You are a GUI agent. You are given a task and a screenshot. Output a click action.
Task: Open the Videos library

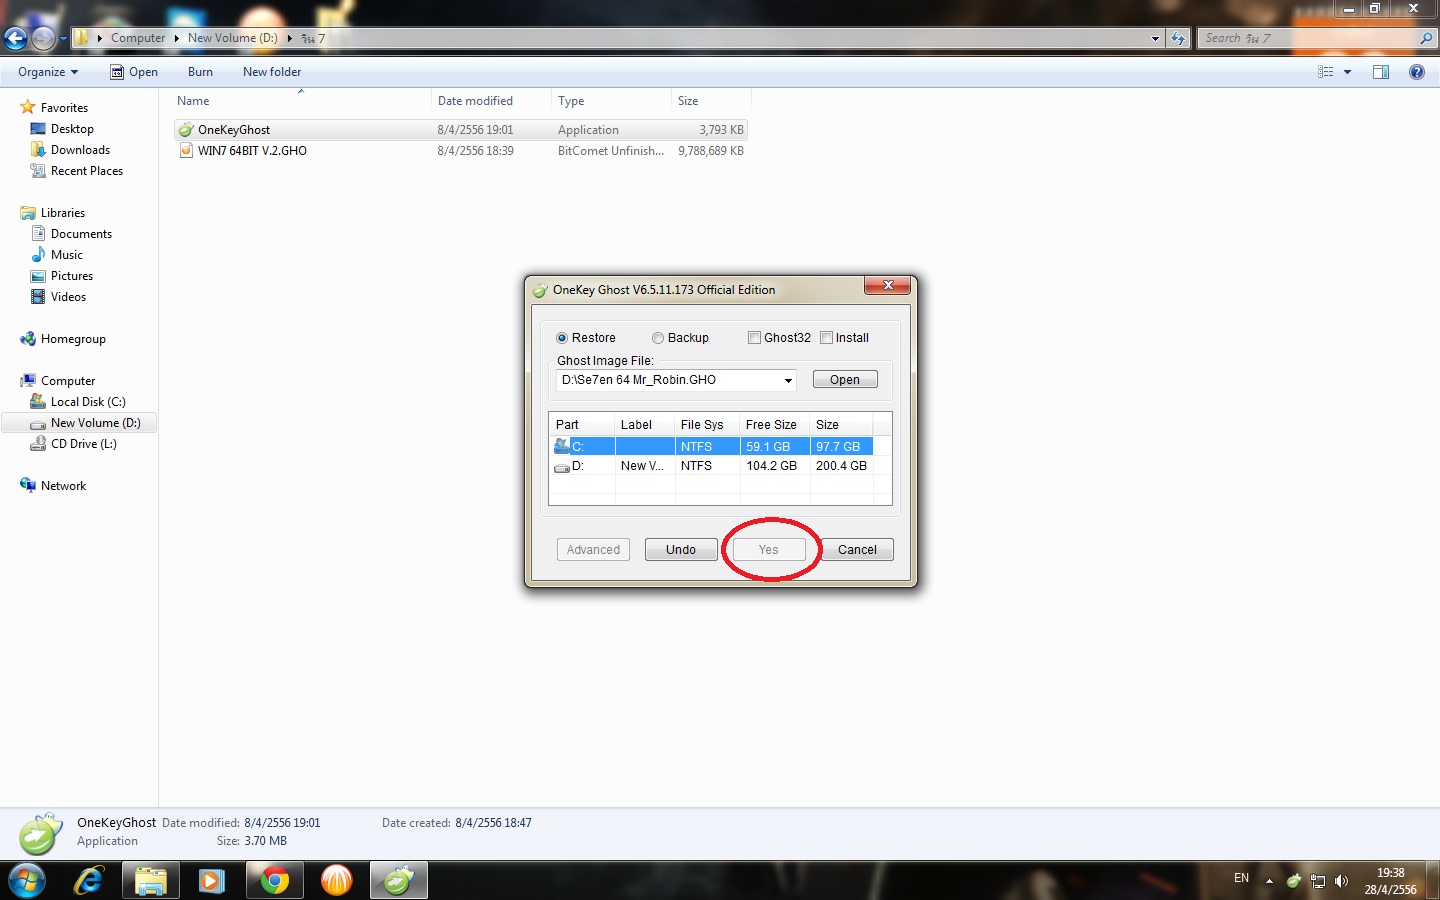(x=68, y=297)
